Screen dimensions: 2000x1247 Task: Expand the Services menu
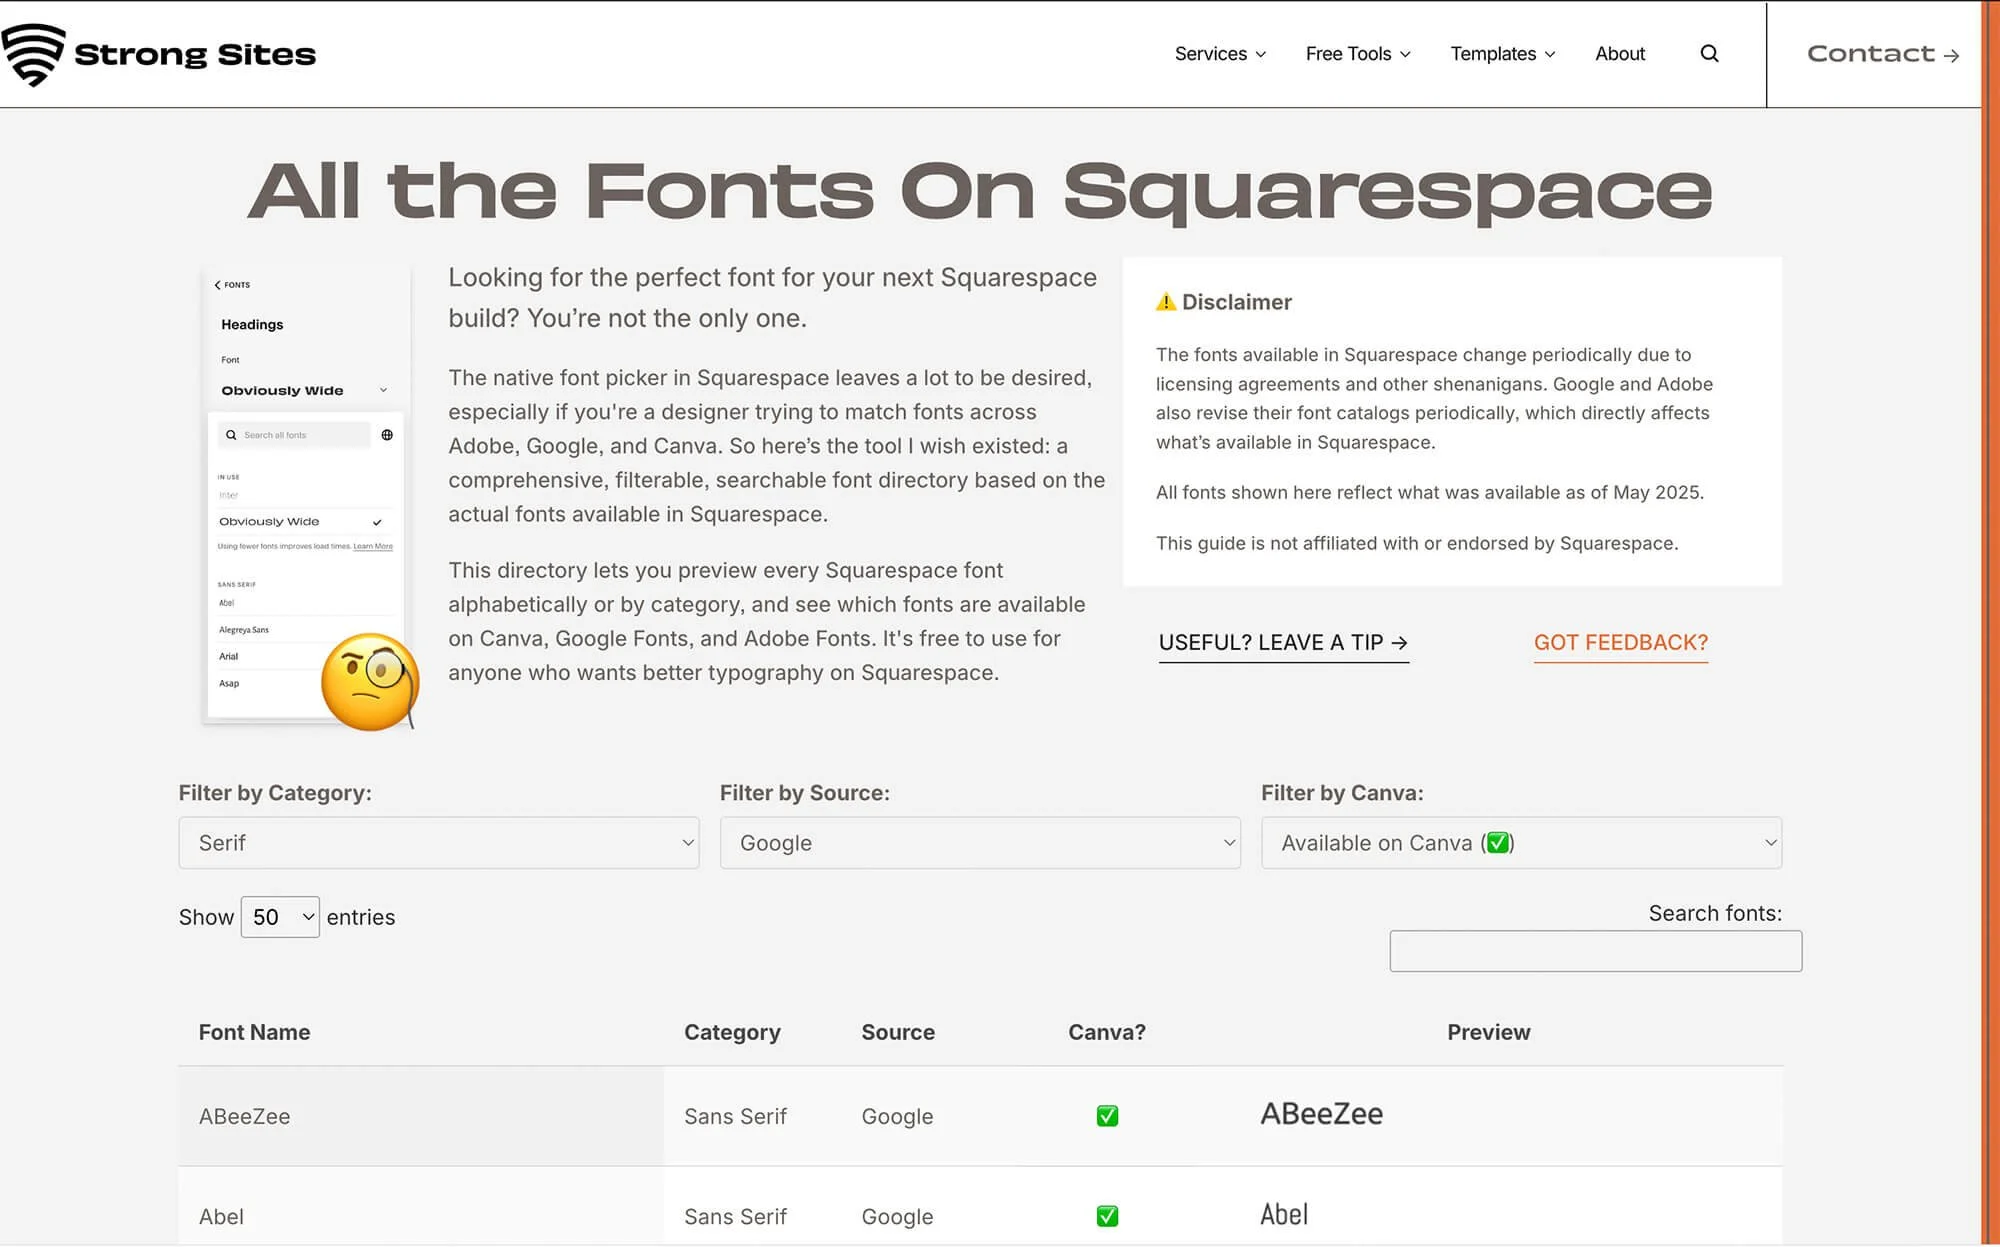(x=1220, y=54)
